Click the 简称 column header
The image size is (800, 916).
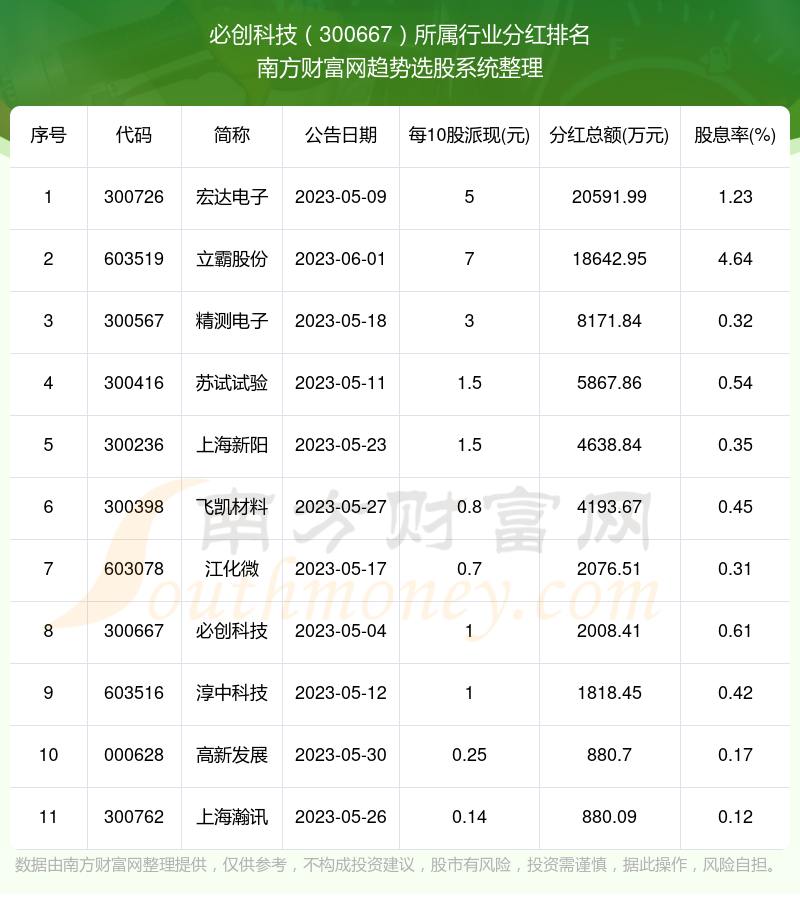pos(231,136)
